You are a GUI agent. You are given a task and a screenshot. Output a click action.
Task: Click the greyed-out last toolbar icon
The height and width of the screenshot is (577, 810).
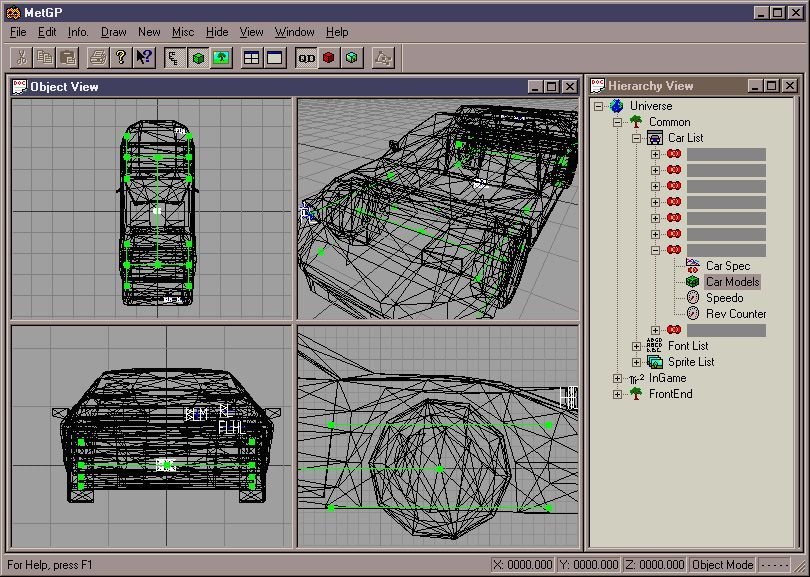[383, 57]
